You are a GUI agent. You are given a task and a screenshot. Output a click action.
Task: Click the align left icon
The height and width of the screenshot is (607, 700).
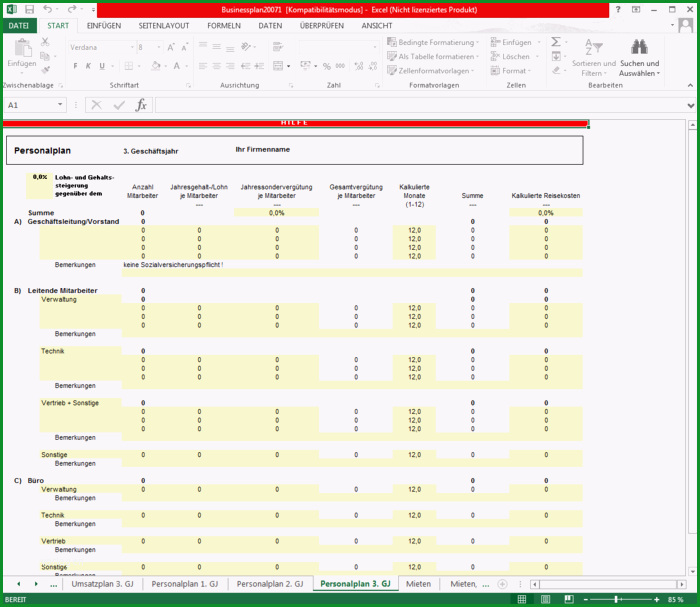point(203,66)
